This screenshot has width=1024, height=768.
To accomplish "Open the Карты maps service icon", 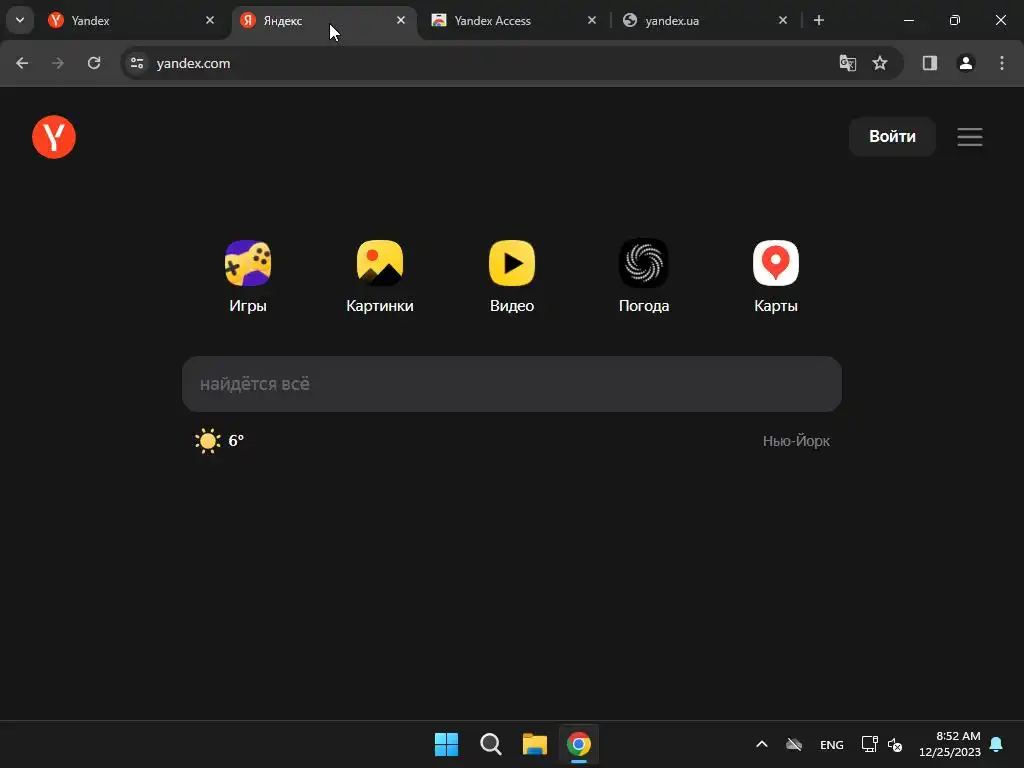I will (x=776, y=263).
